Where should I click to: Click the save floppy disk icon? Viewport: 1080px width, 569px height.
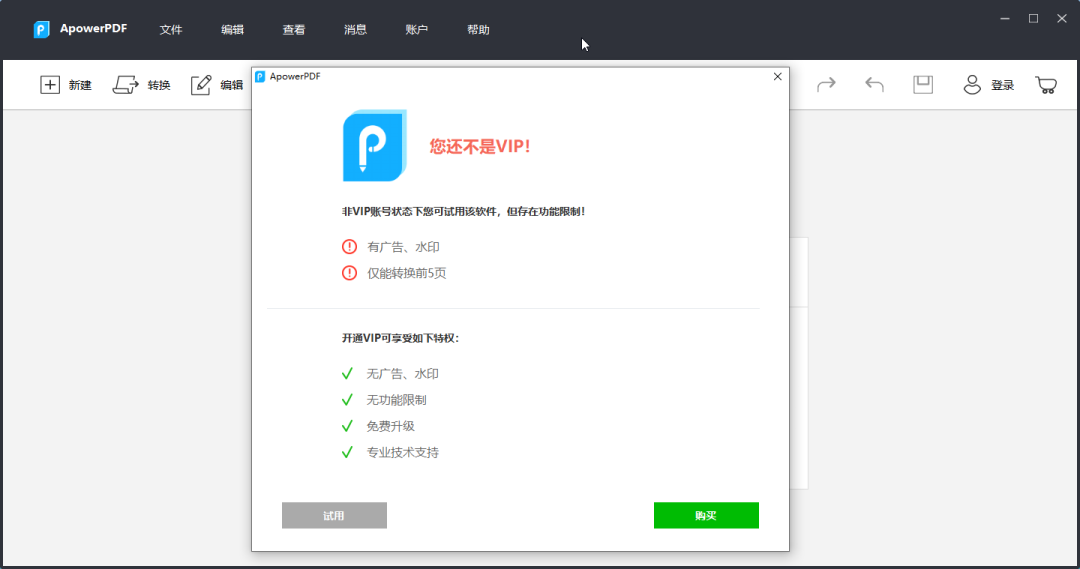923,85
